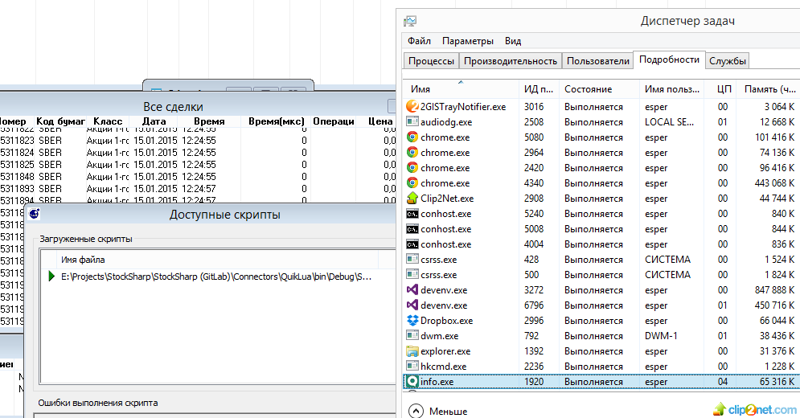The height and width of the screenshot is (418, 800).
Task: Click the audiodg.exe process icon
Action: click(x=413, y=122)
